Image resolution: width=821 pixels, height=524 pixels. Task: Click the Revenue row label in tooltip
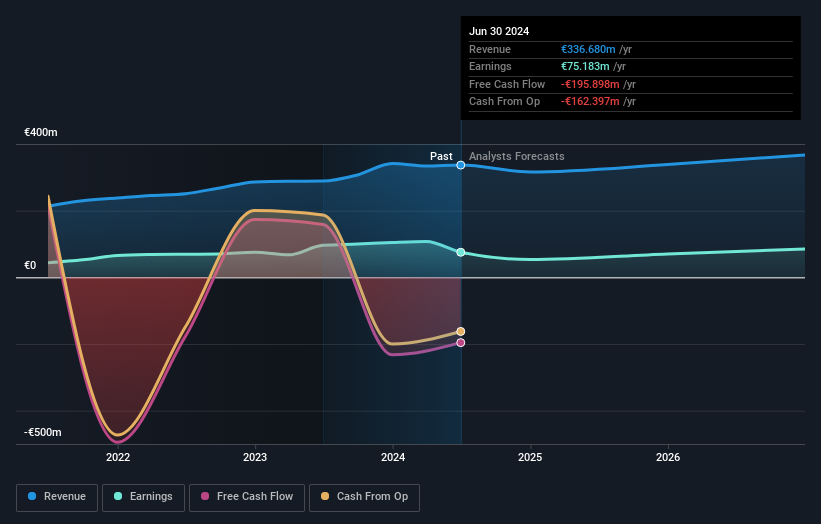490,49
